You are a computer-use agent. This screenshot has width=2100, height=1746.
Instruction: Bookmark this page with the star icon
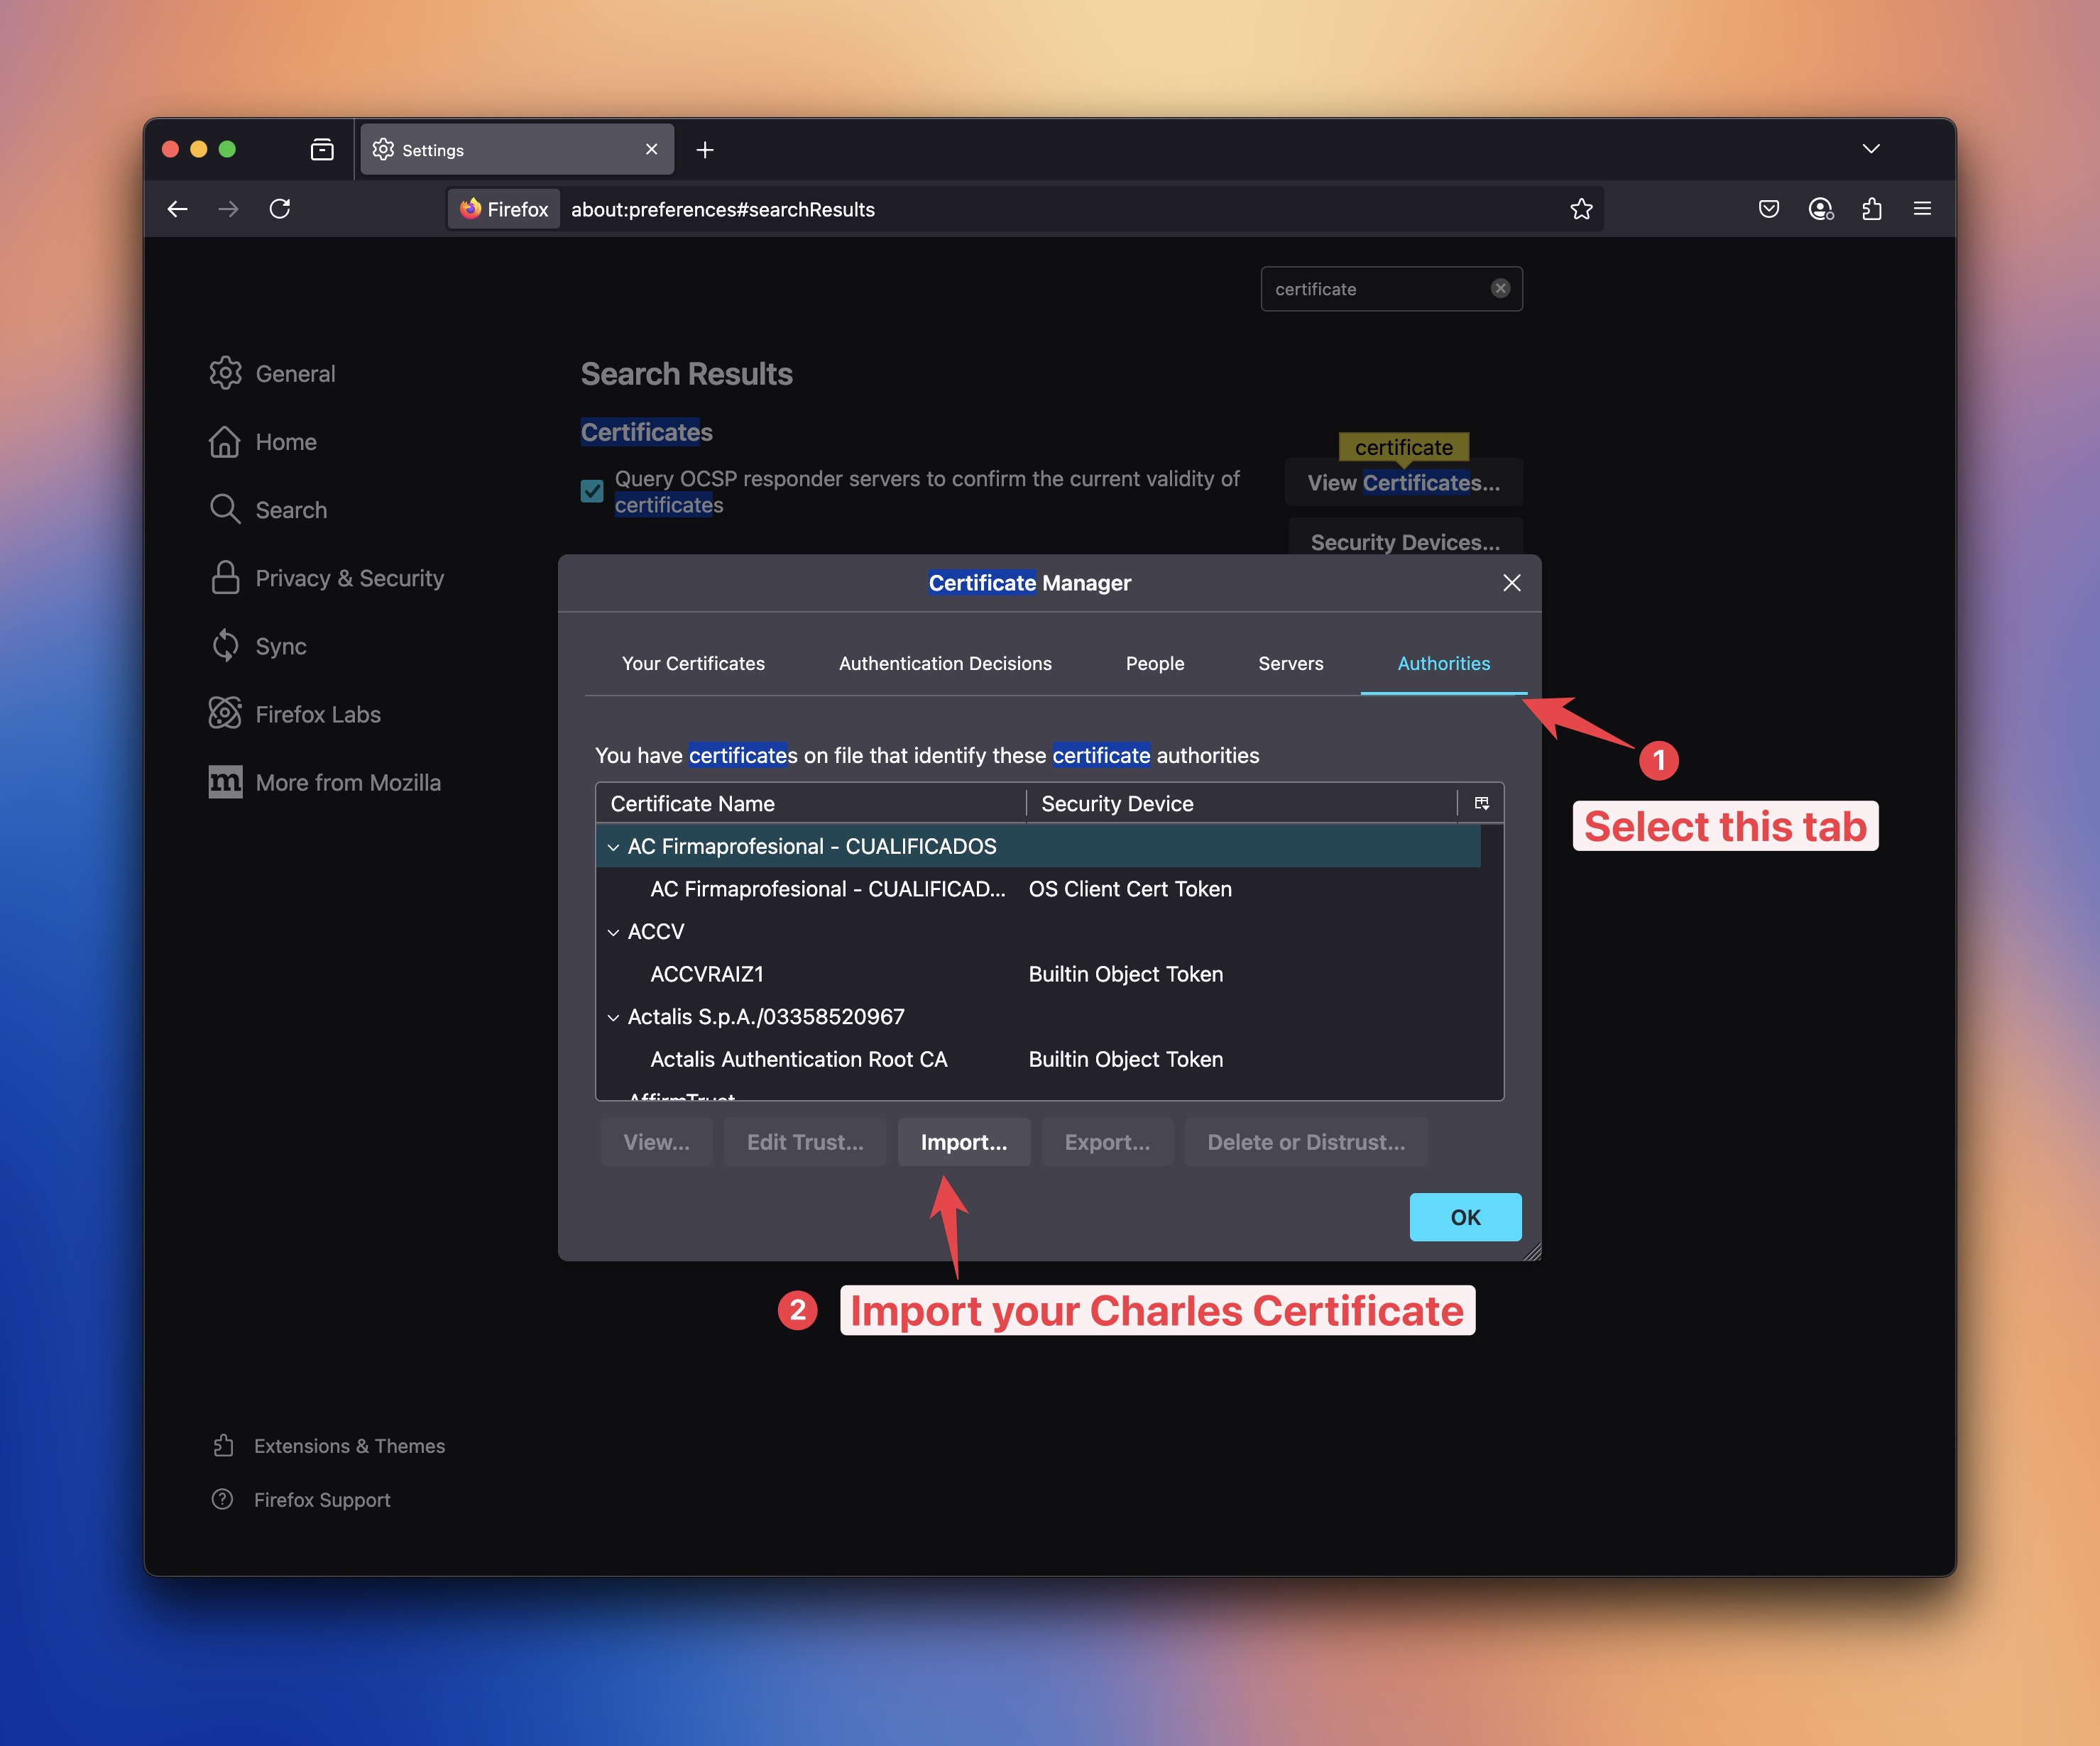[x=1581, y=209]
